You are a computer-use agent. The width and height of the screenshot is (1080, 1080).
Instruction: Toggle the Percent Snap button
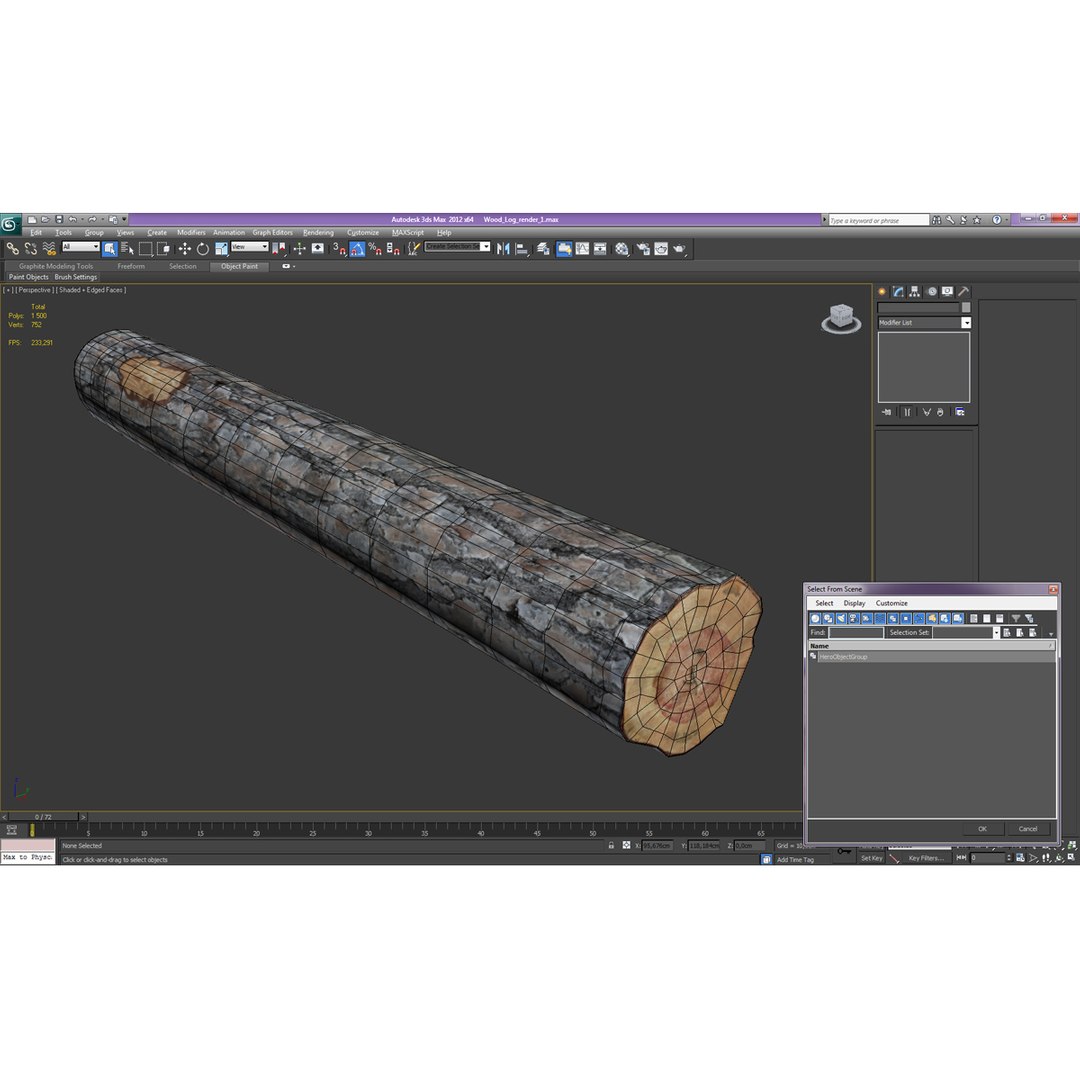click(x=375, y=249)
